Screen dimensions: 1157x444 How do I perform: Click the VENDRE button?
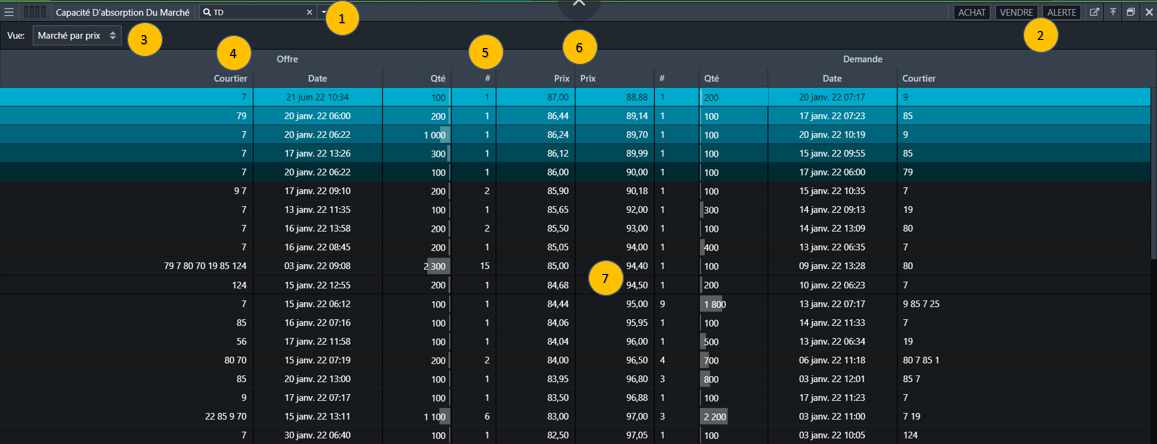(x=1016, y=12)
